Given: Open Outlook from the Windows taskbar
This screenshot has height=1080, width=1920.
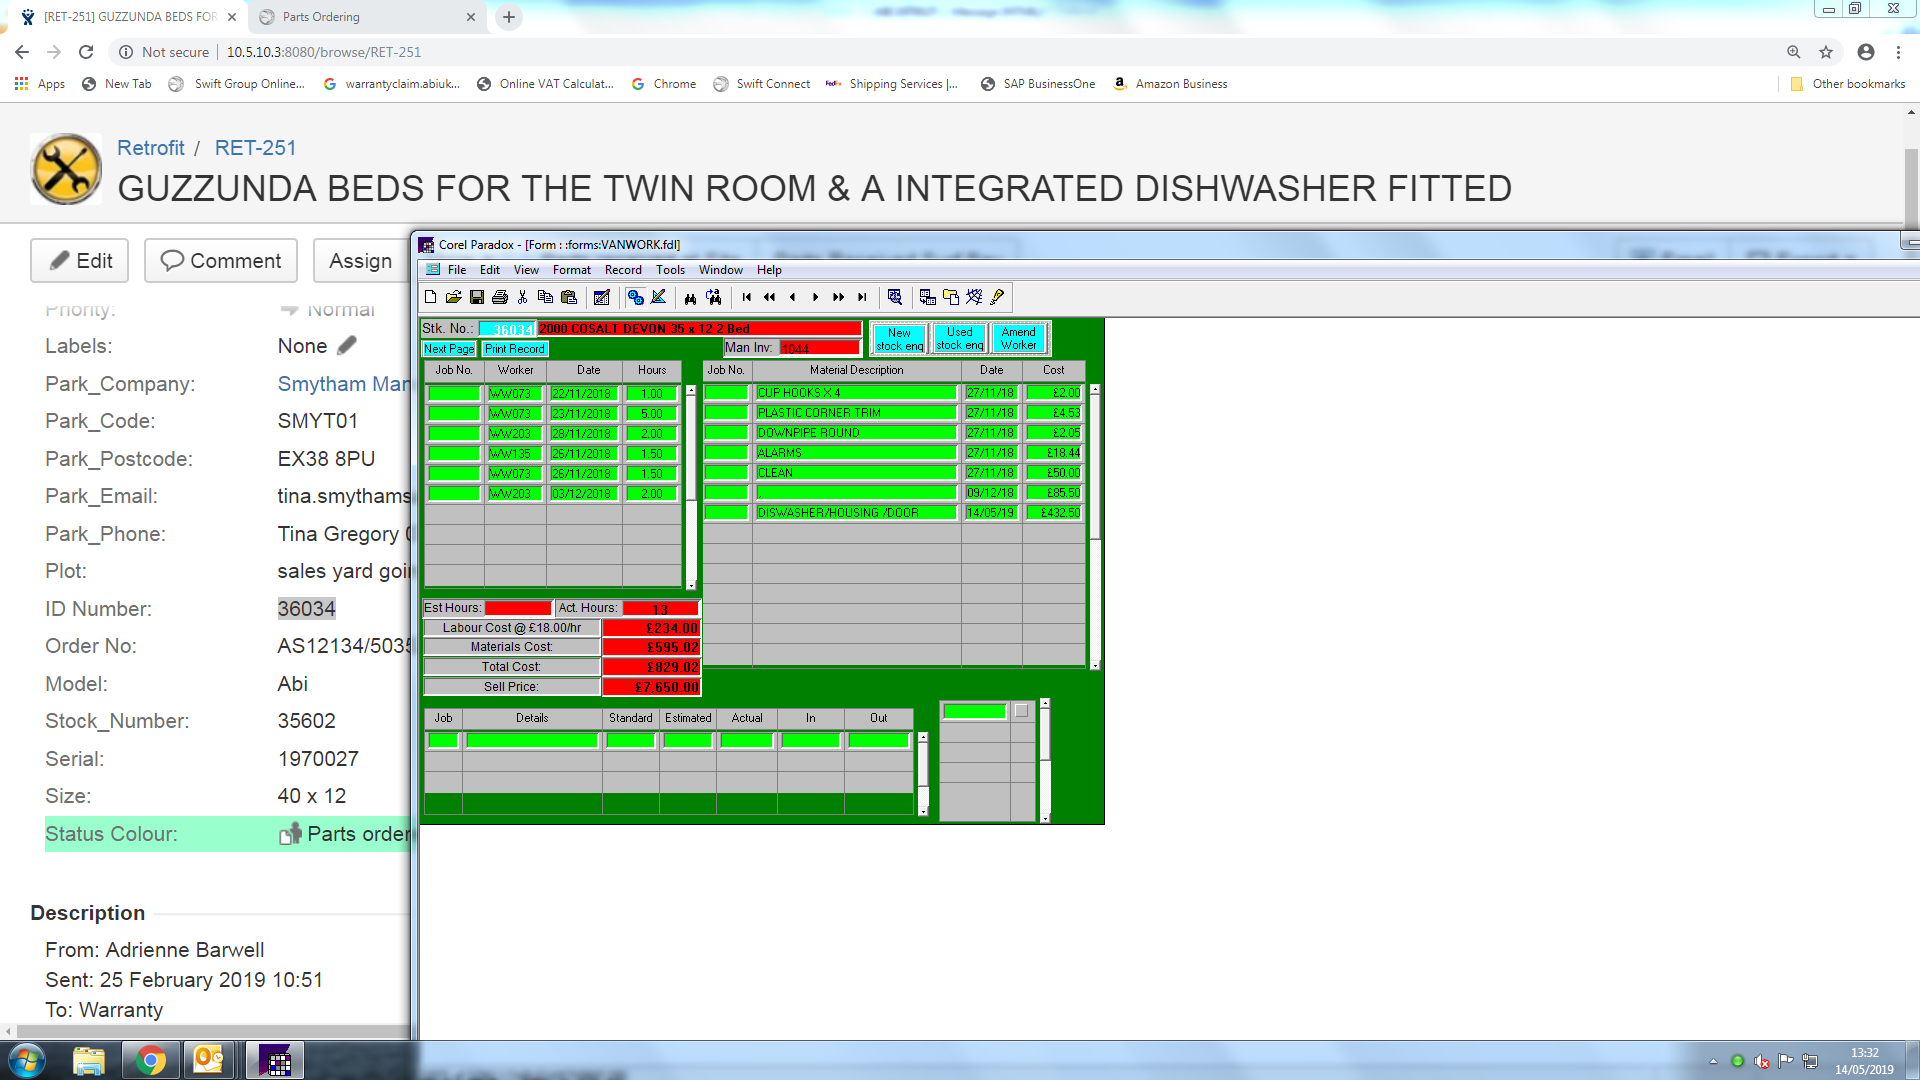Looking at the screenshot, I should 208,1060.
